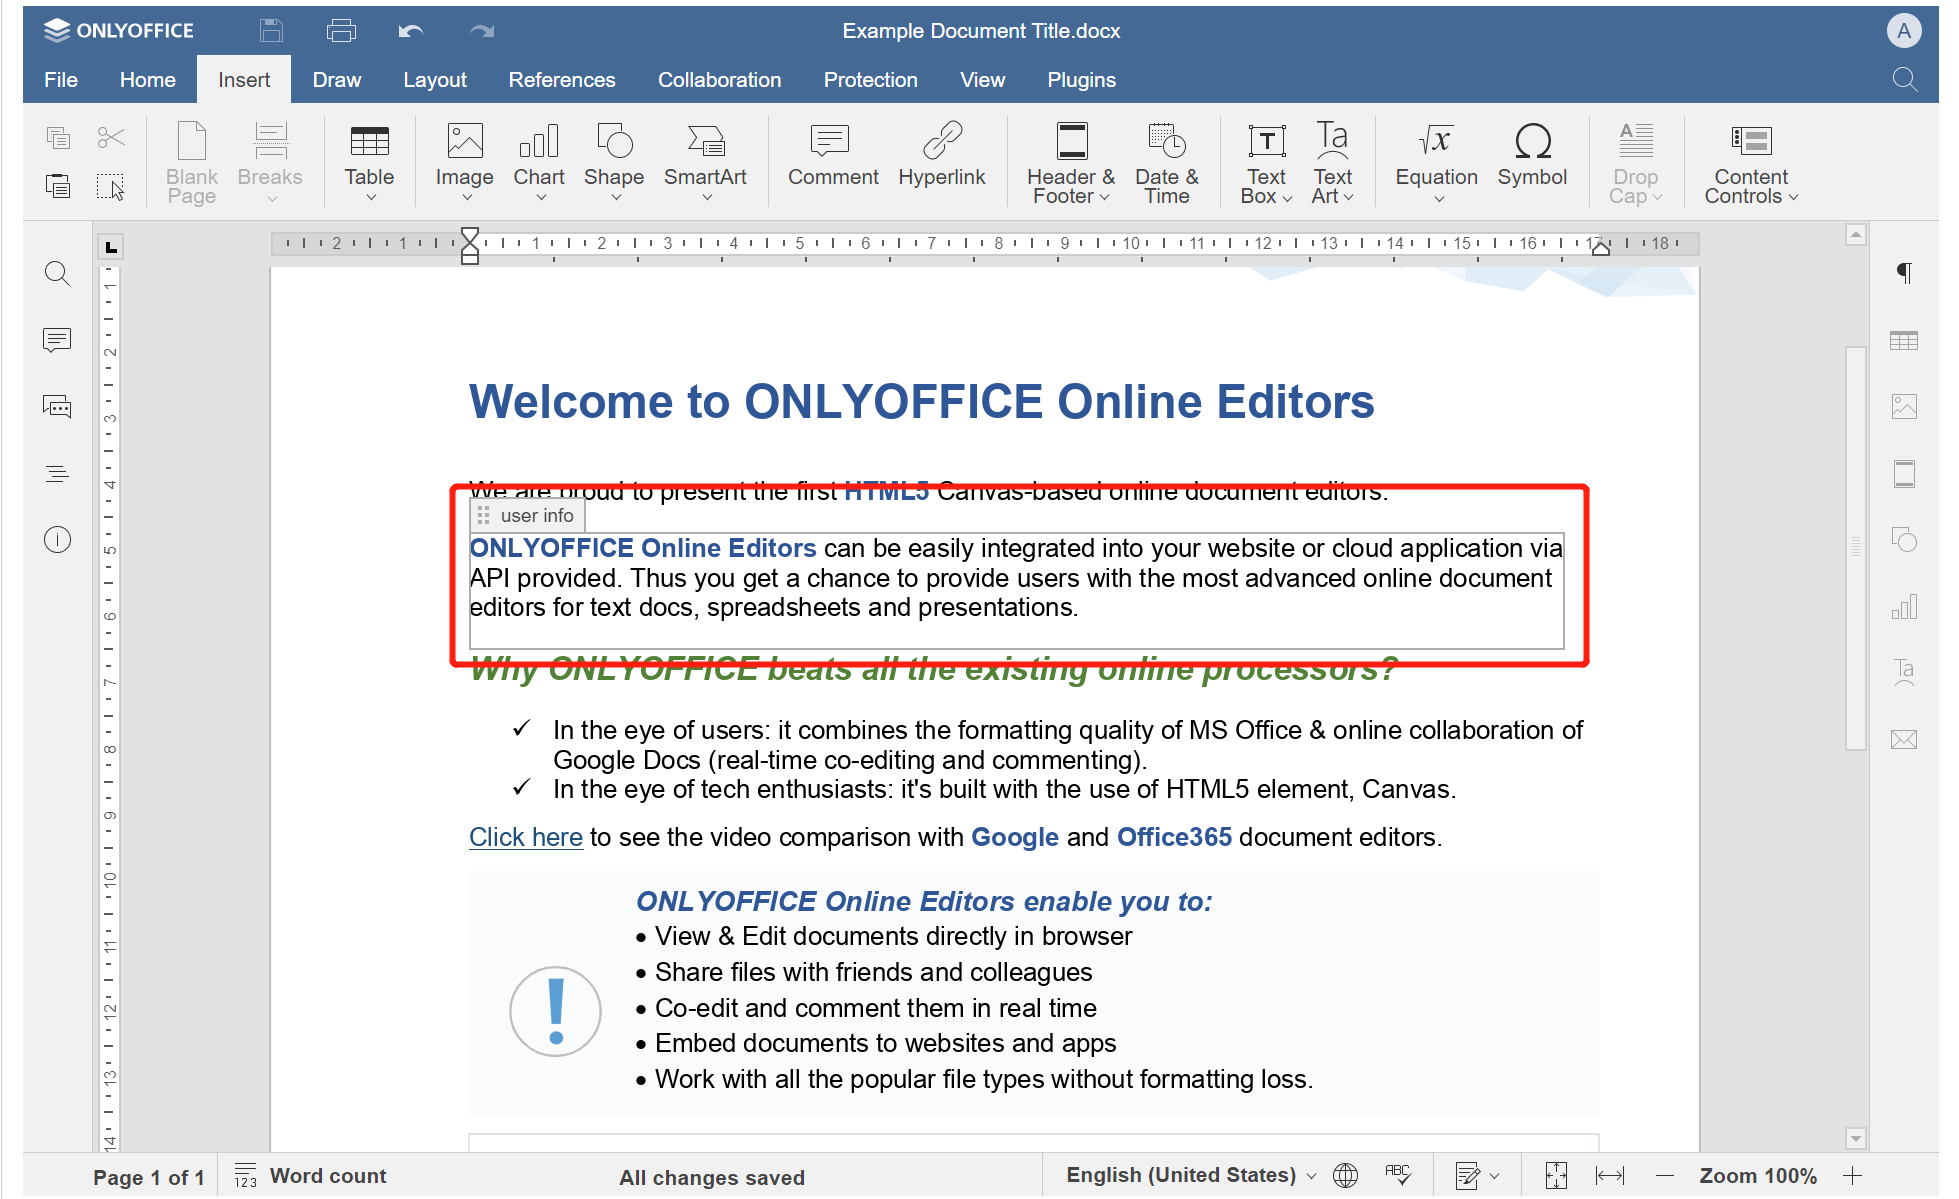Undo the last action
Screen dimensions: 1959x1199
[410, 31]
